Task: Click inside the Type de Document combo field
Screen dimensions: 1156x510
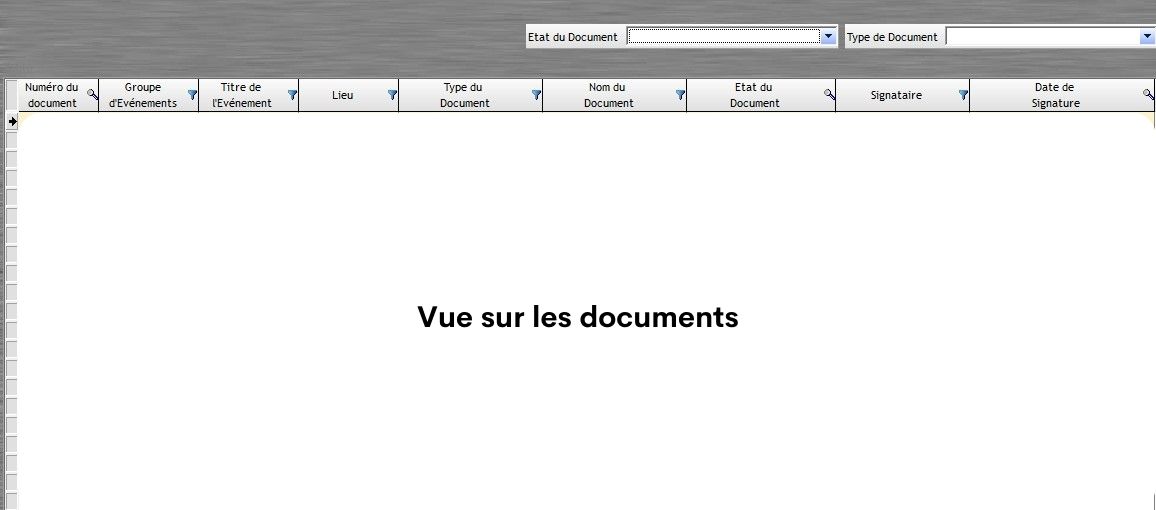Action: click(1041, 37)
